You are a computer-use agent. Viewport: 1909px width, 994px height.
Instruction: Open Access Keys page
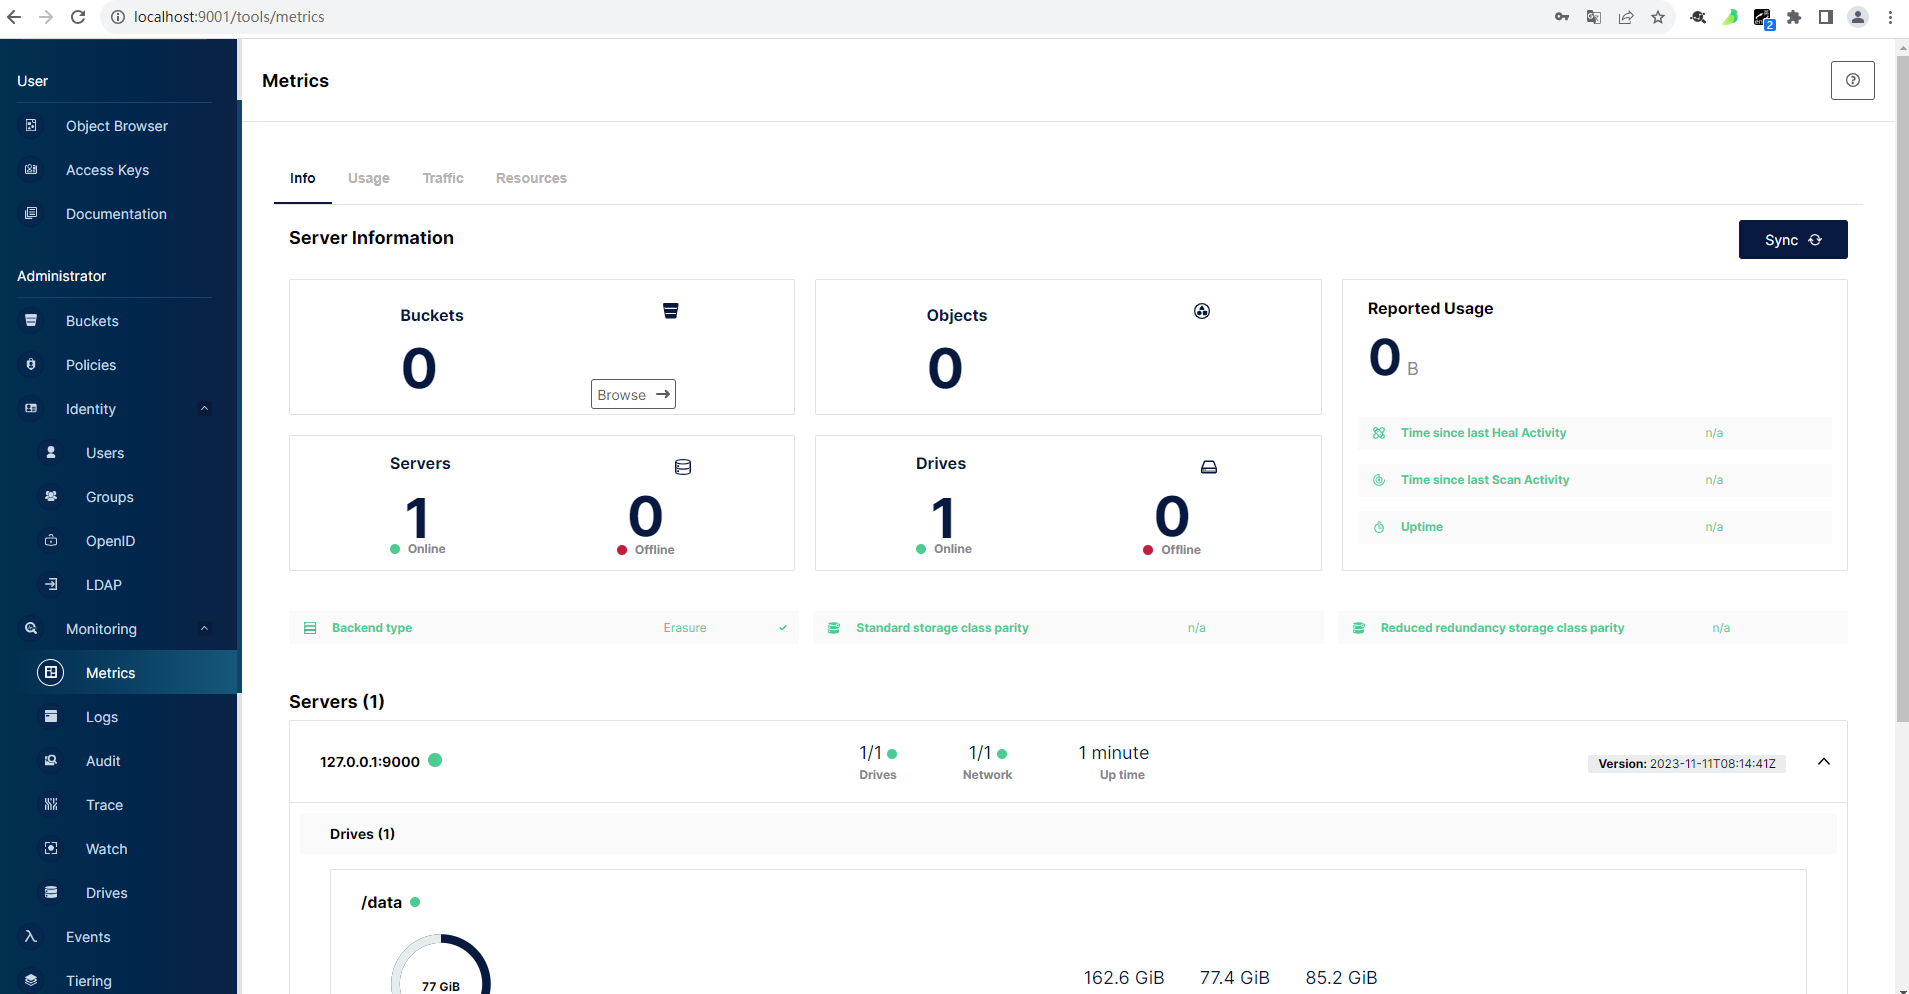click(108, 170)
